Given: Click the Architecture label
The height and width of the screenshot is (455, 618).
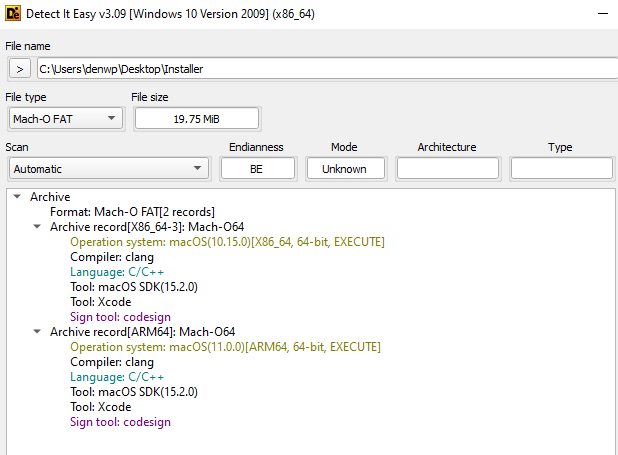Looking at the screenshot, I should (x=447, y=147).
